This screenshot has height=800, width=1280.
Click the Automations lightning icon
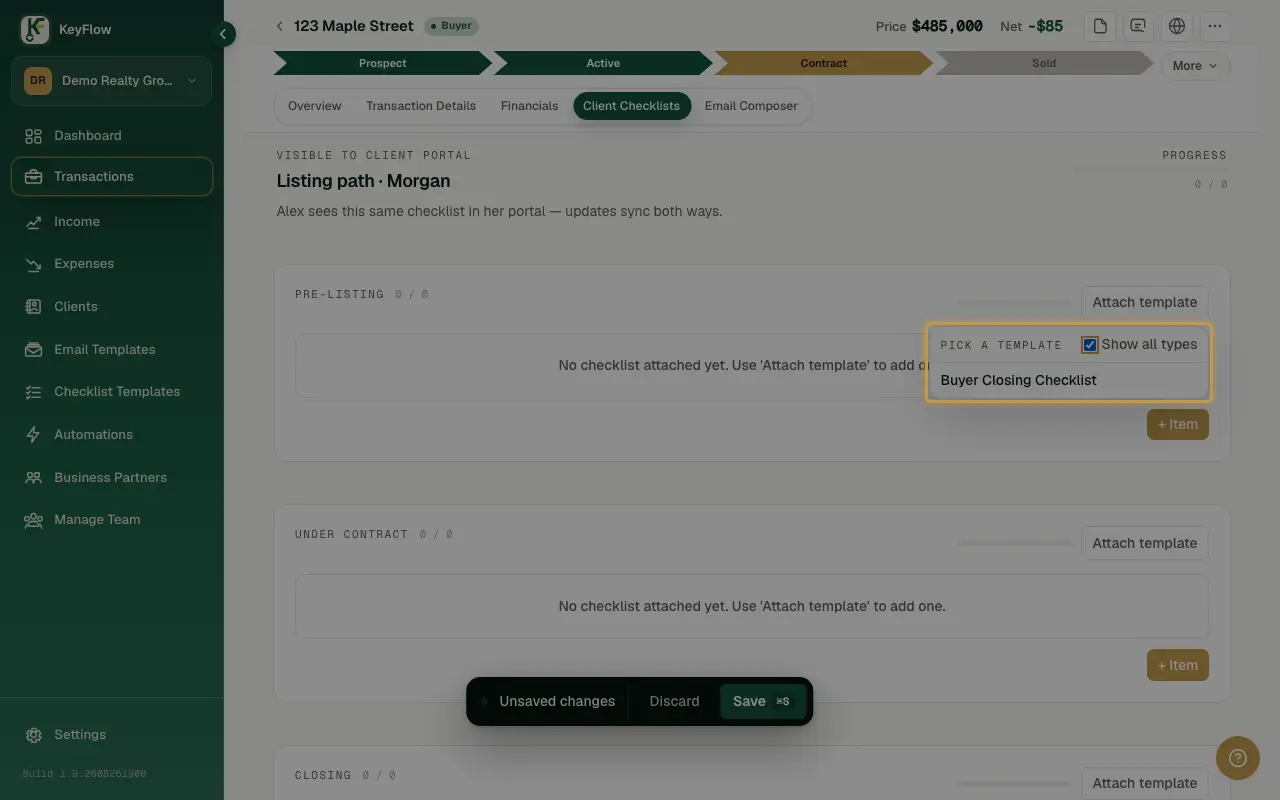(33, 435)
